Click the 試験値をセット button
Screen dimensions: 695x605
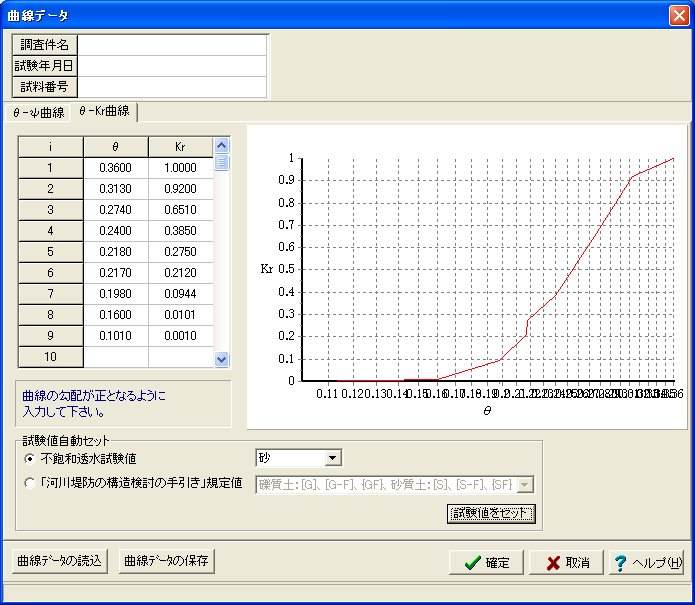(x=491, y=514)
